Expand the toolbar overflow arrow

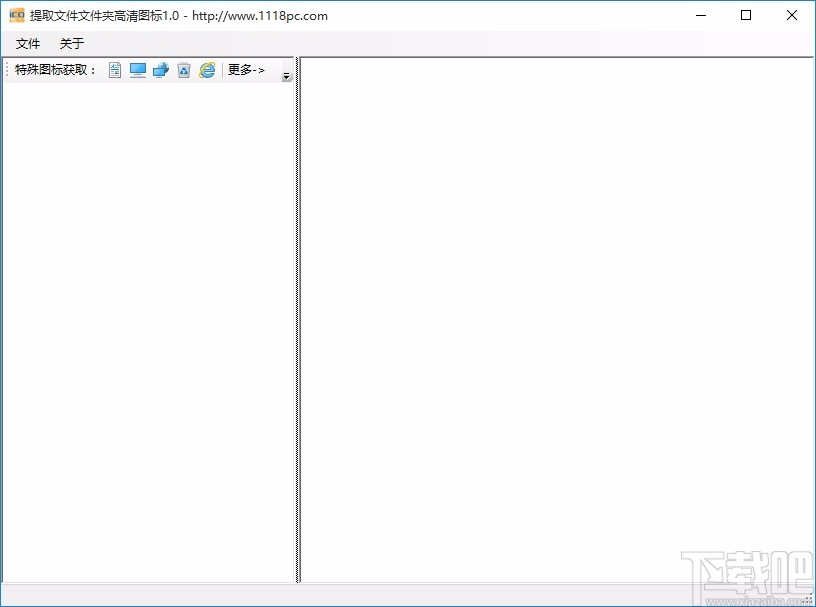(x=286, y=71)
